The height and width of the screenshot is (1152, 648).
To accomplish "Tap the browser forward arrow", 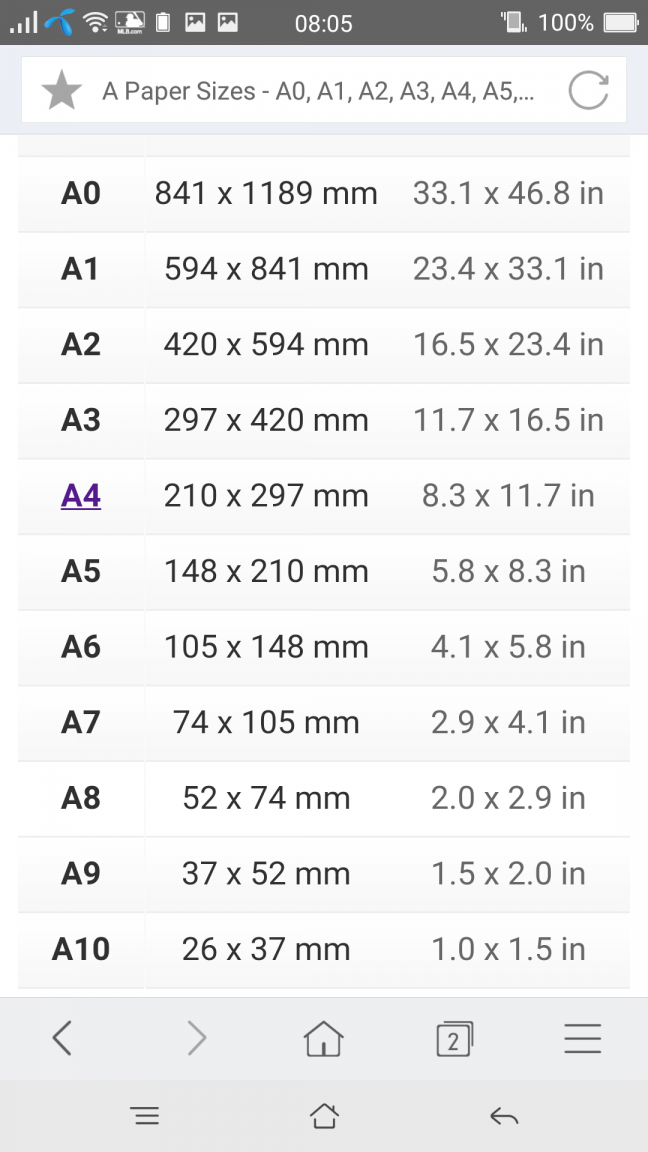I will point(196,1039).
